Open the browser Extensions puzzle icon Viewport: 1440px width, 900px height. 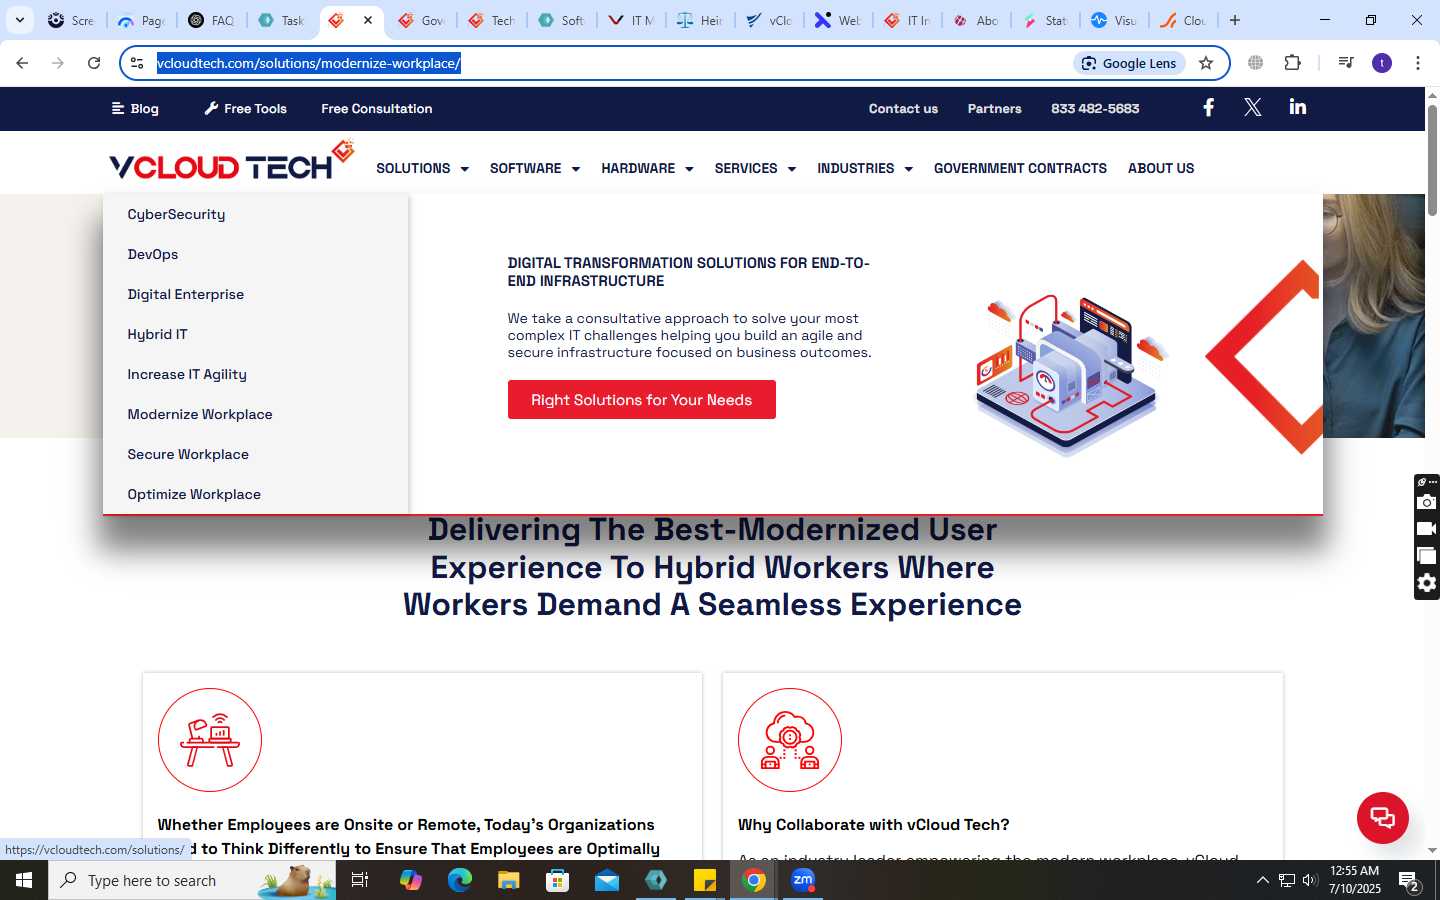pos(1292,63)
